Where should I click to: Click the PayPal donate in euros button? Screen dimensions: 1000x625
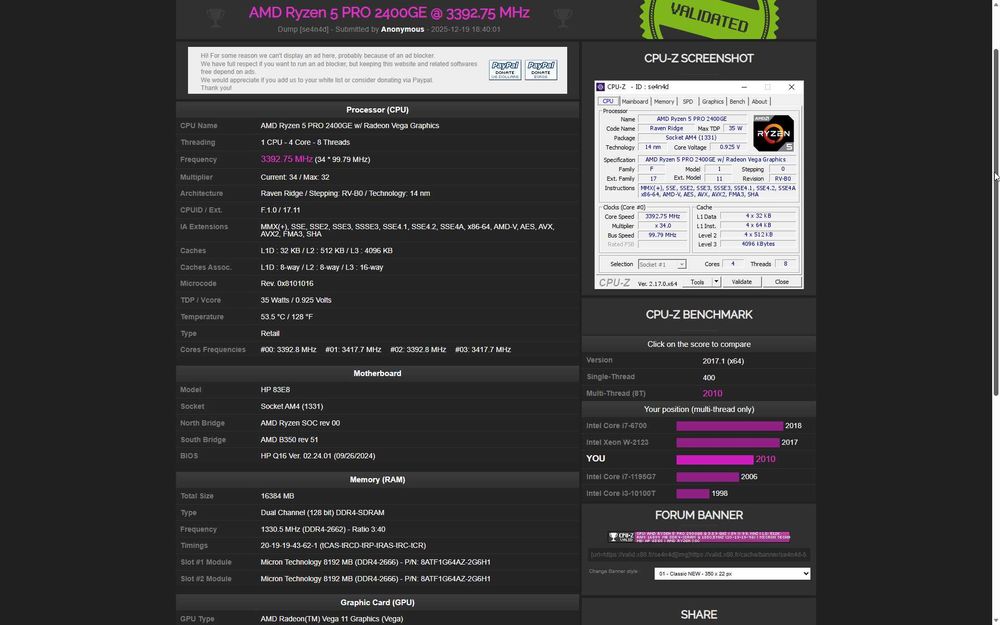(541, 70)
